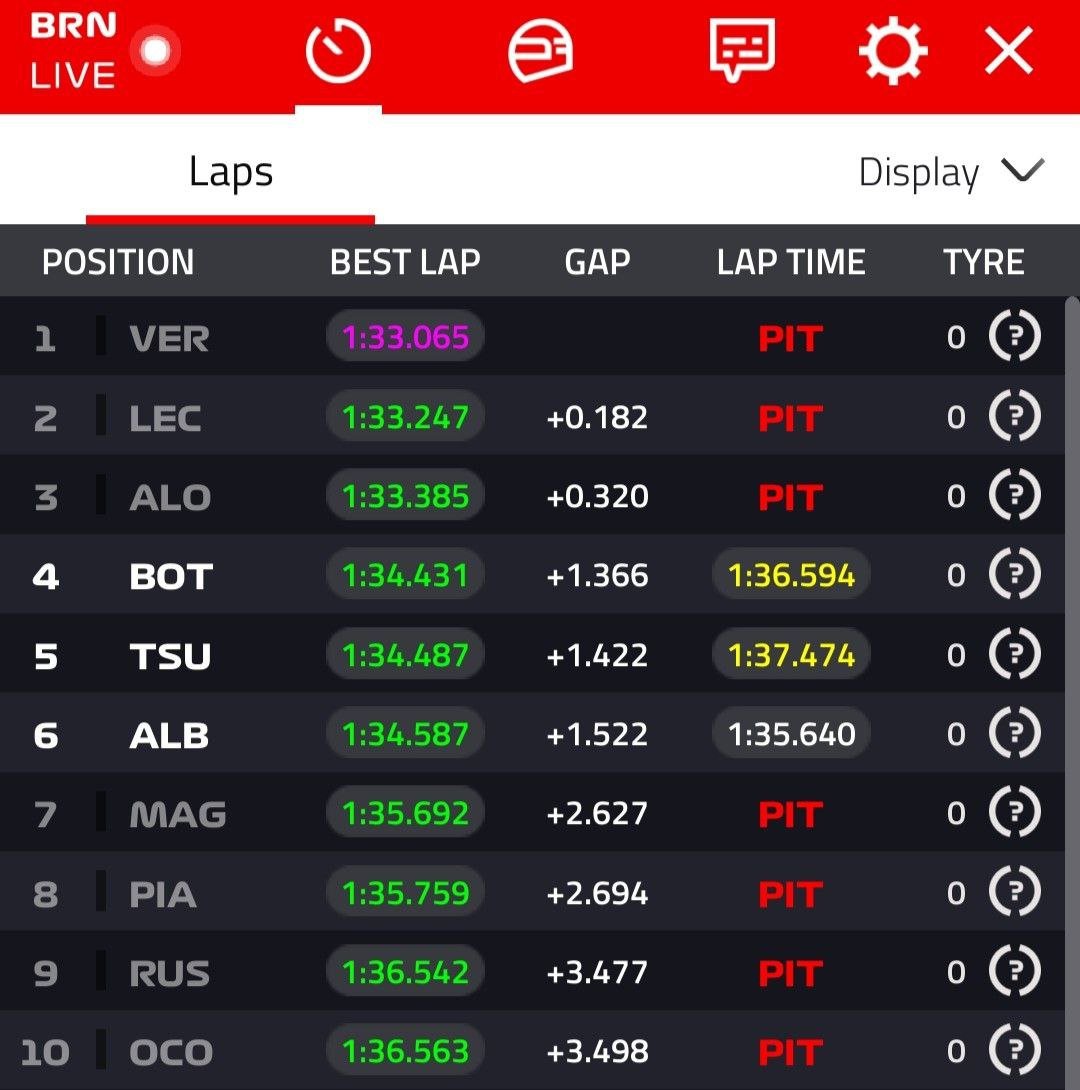Image resolution: width=1080 pixels, height=1090 pixels.
Task: Close the live timing panel
Action: [1008, 50]
